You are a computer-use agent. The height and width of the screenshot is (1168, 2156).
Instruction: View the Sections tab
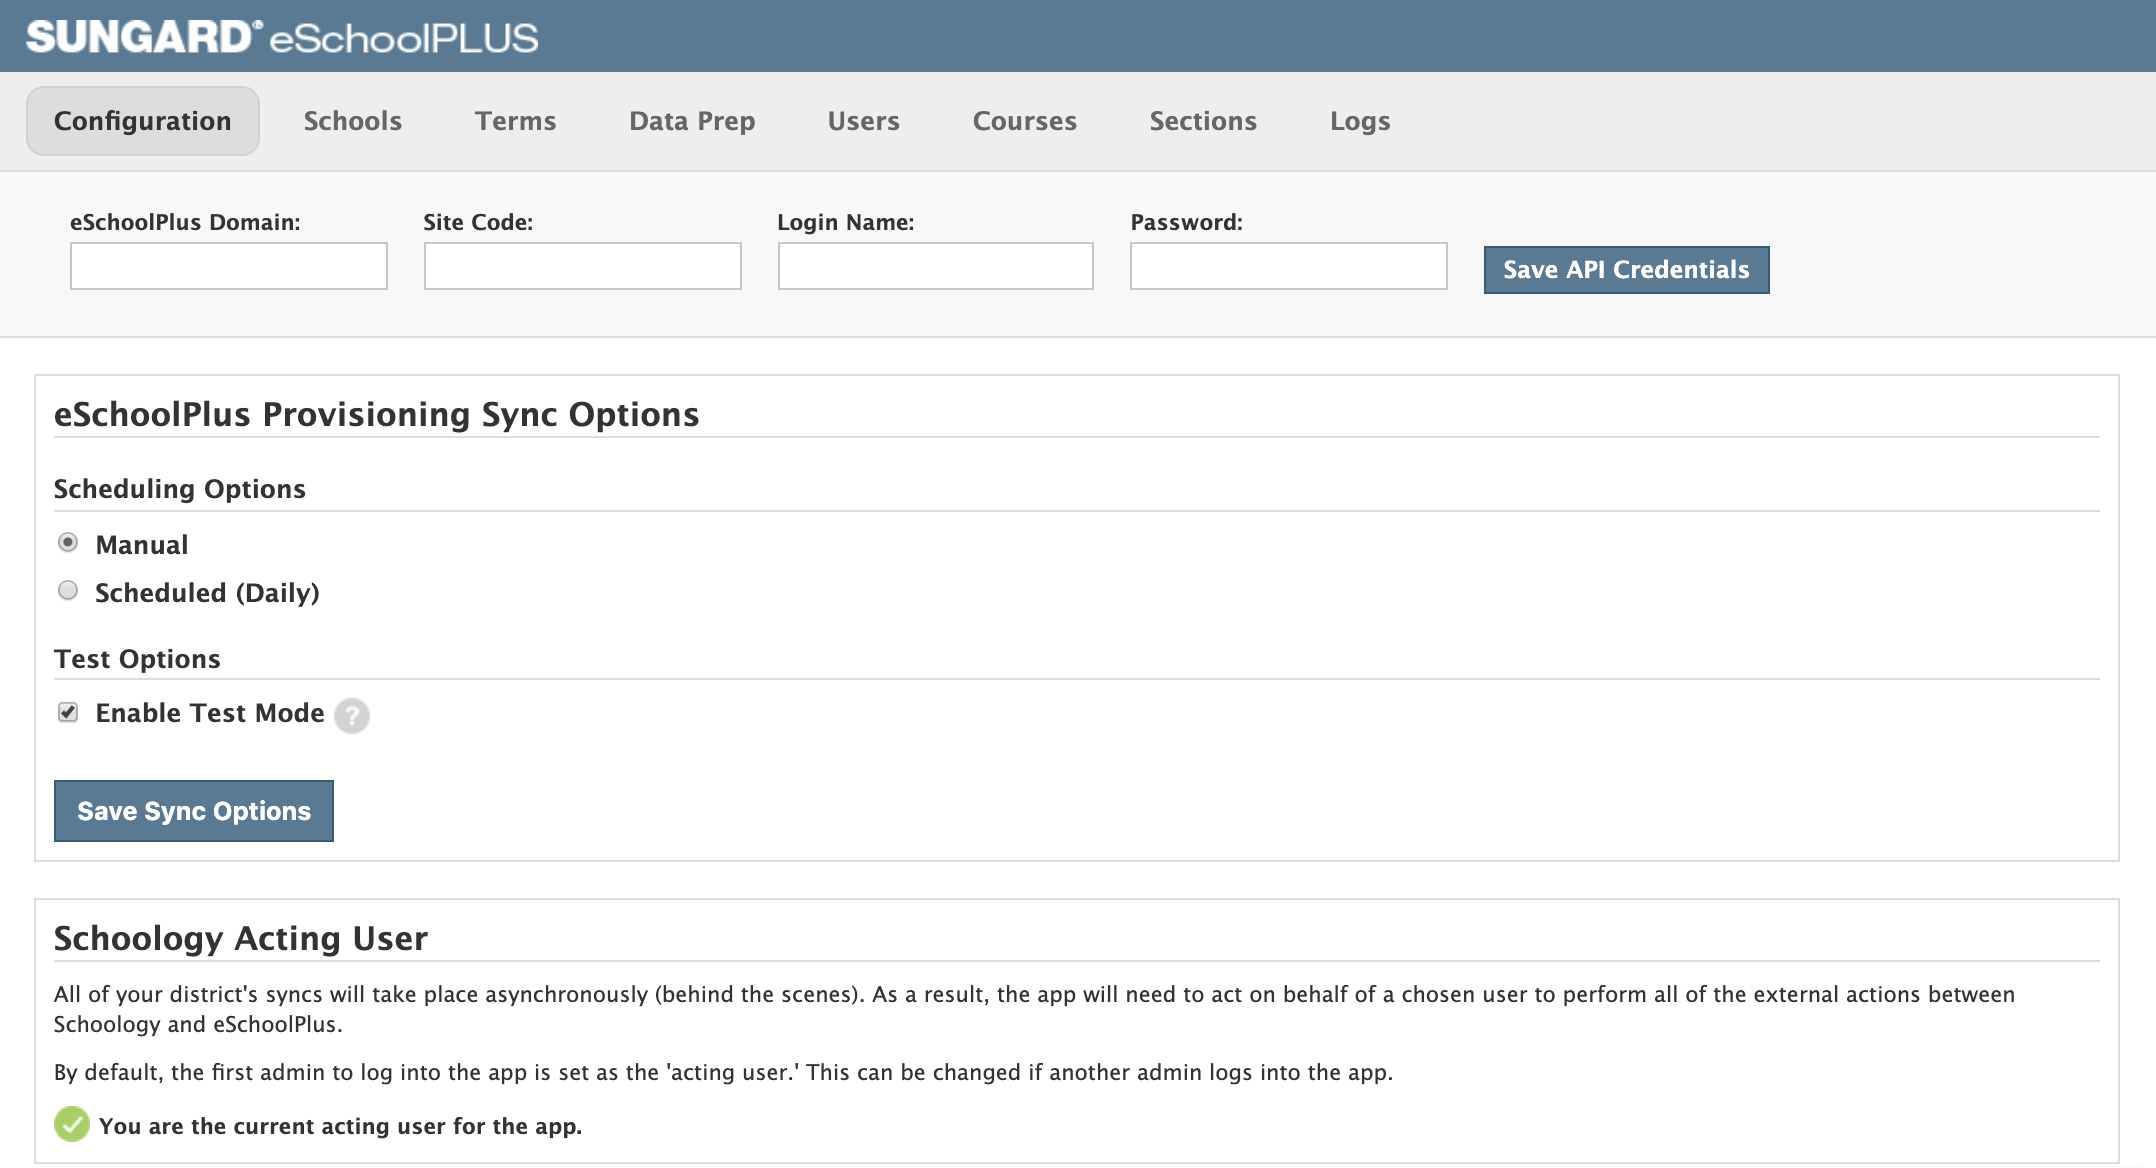pyautogui.click(x=1203, y=121)
